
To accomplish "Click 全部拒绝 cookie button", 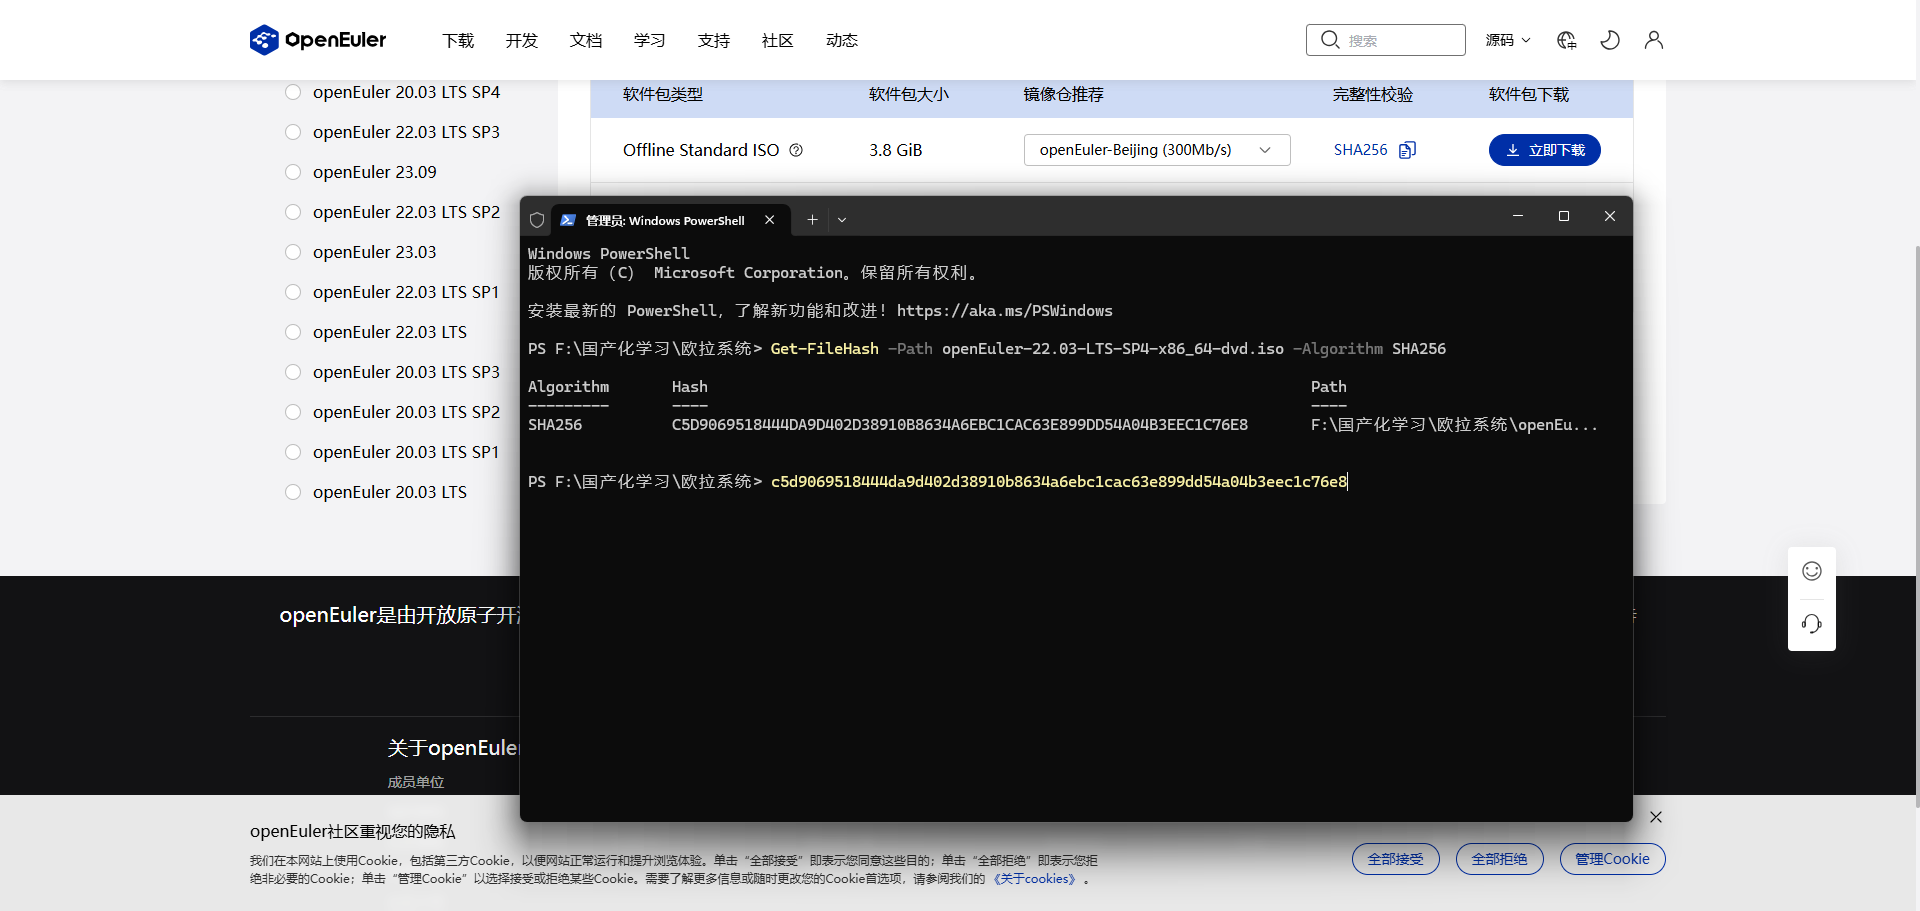I will click(1500, 859).
